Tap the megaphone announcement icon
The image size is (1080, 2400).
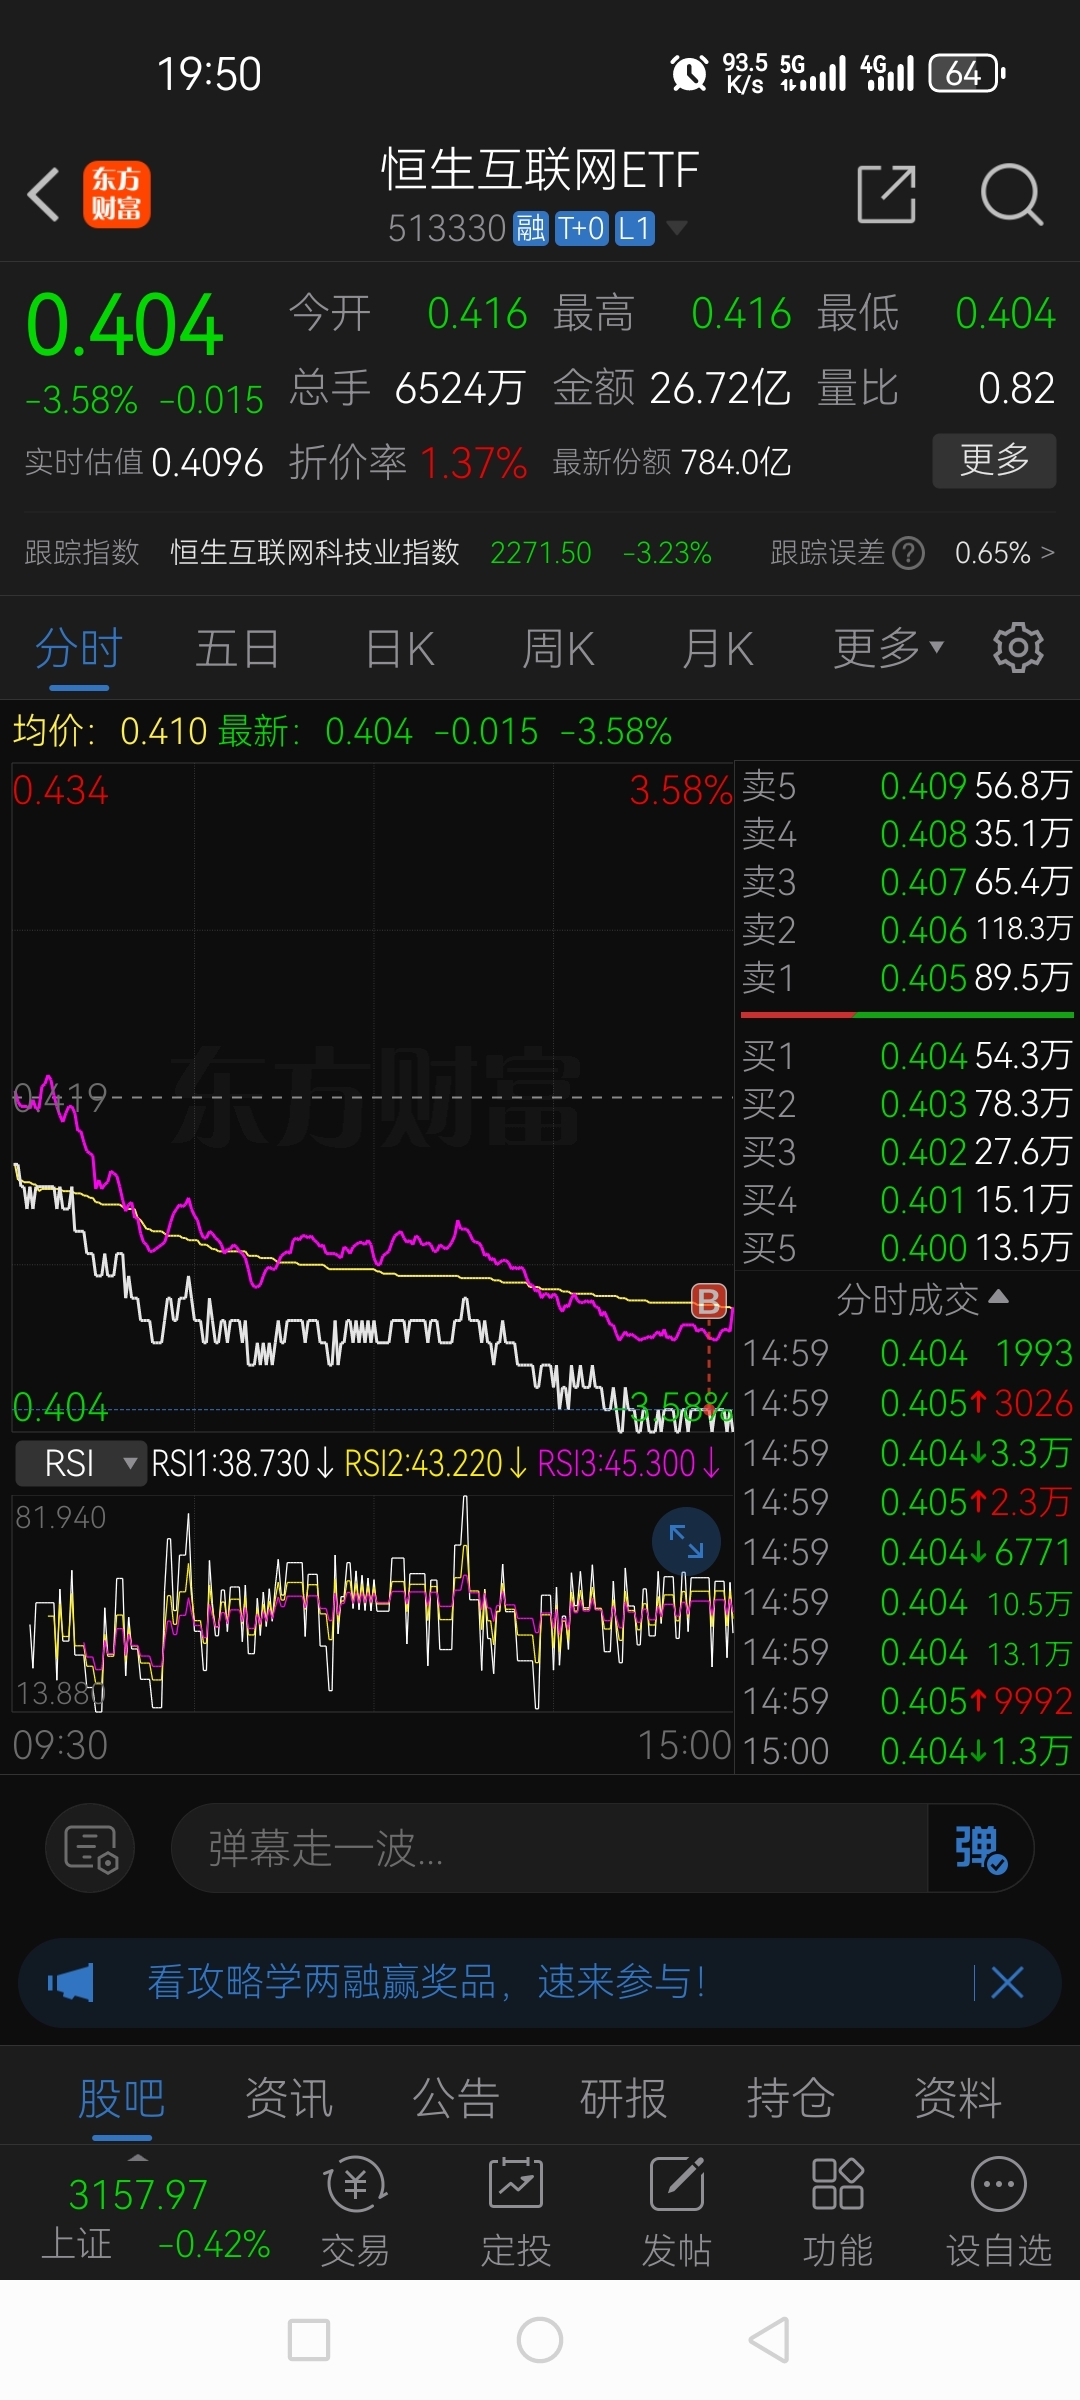(x=71, y=1981)
